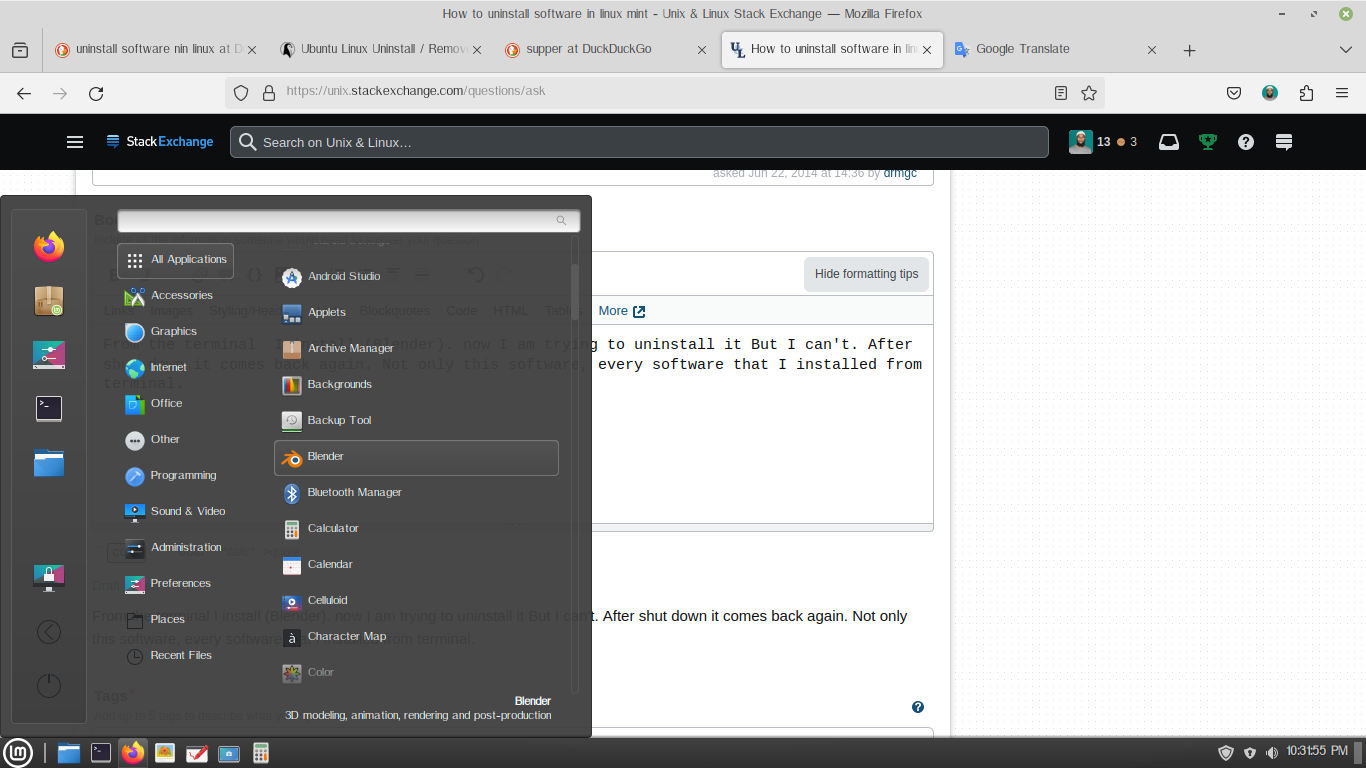Open Stack Exchange inbox icon
The image size is (1366, 768).
pyautogui.click(x=1169, y=142)
